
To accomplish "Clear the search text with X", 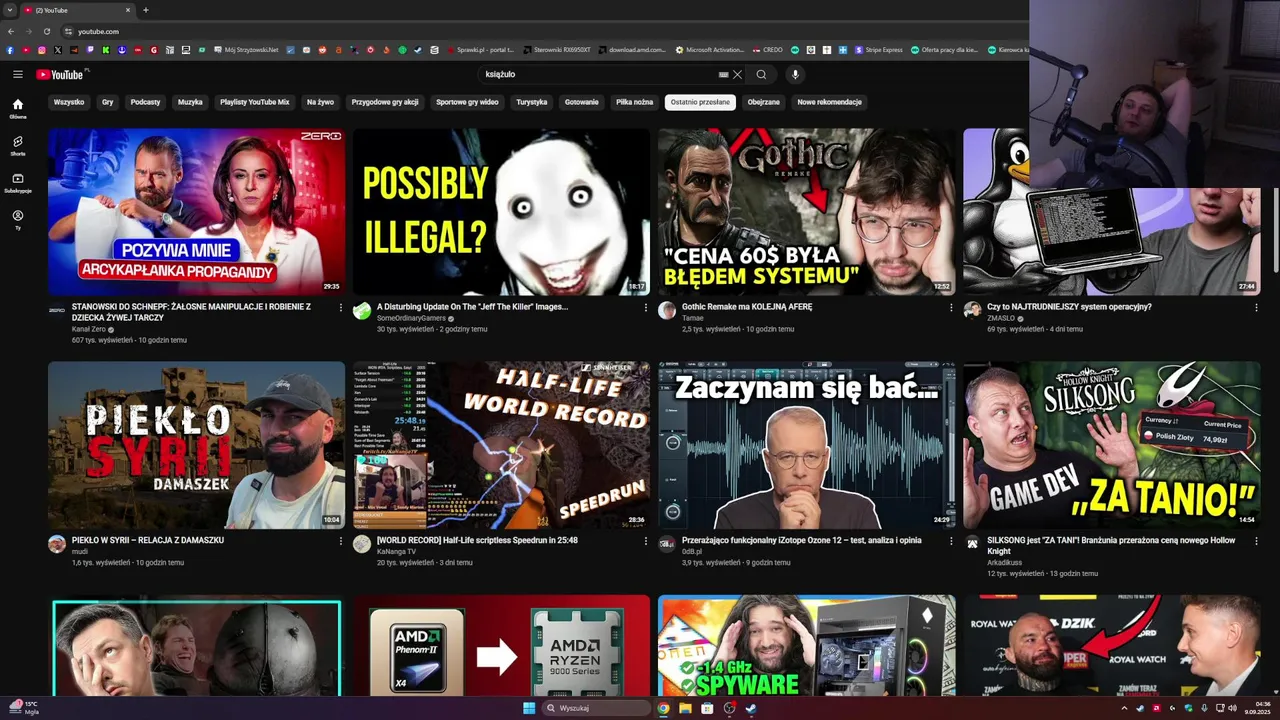I will pos(737,74).
